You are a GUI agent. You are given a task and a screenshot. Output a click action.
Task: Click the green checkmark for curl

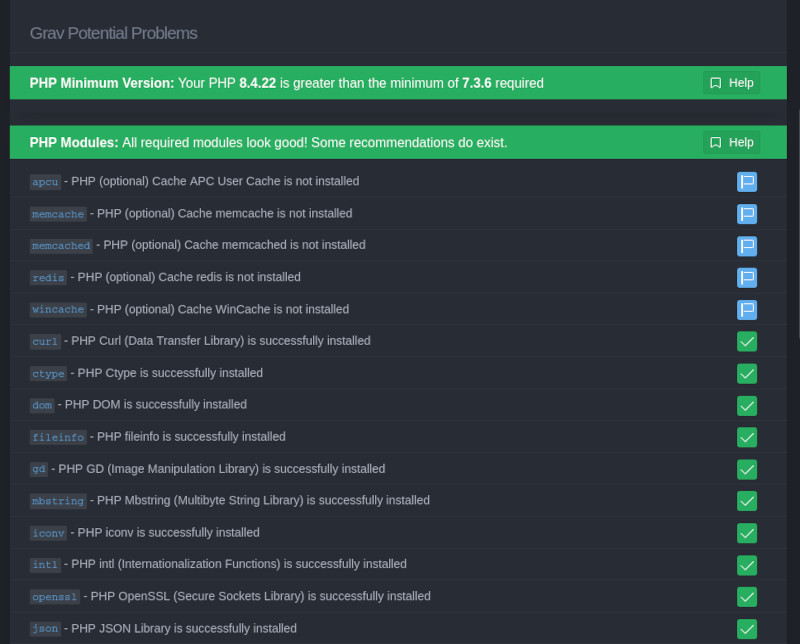[746, 341]
